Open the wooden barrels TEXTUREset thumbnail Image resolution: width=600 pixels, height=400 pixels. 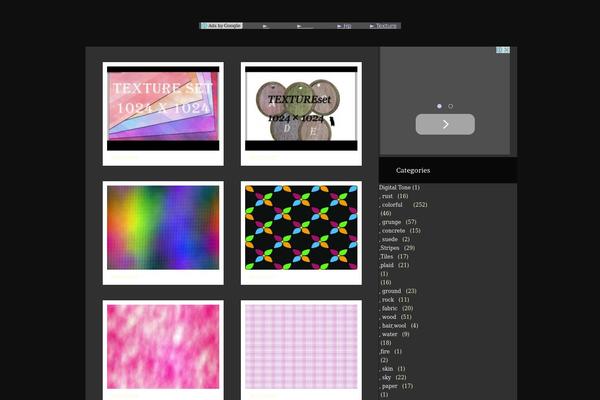pyautogui.click(x=301, y=108)
